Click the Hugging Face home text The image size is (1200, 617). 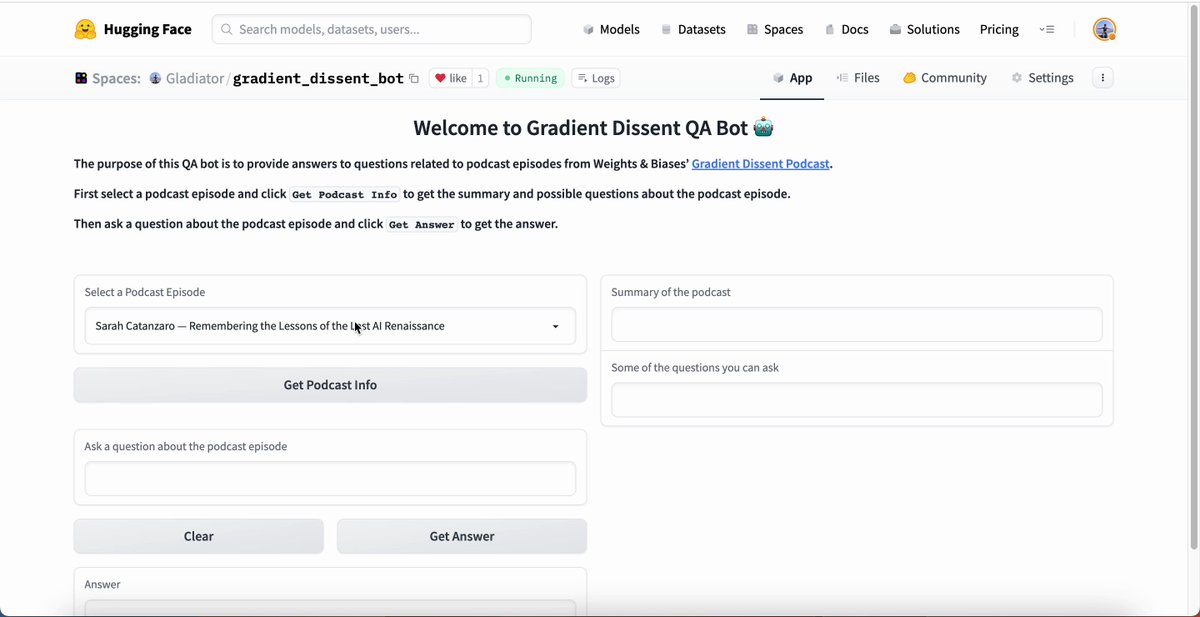(147, 30)
